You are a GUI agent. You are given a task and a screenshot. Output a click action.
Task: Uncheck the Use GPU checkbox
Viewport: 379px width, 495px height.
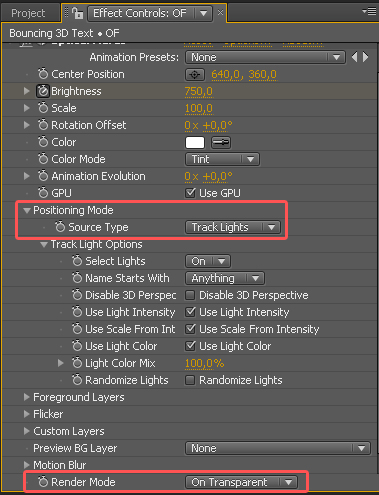click(190, 193)
